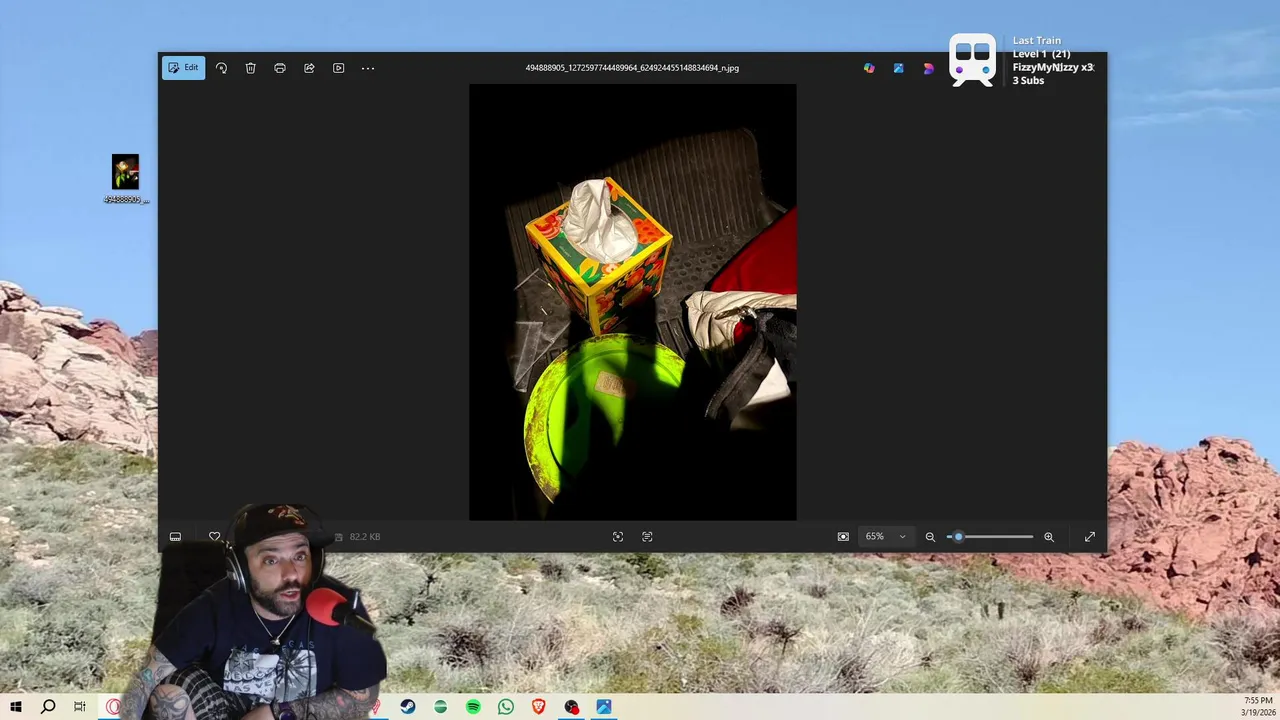Image resolution: width=1280 pixels, height=720 pixels.
Task: Open OBS Studio taskbar icon
Action: pyautogui.click(x=571, y=707)
